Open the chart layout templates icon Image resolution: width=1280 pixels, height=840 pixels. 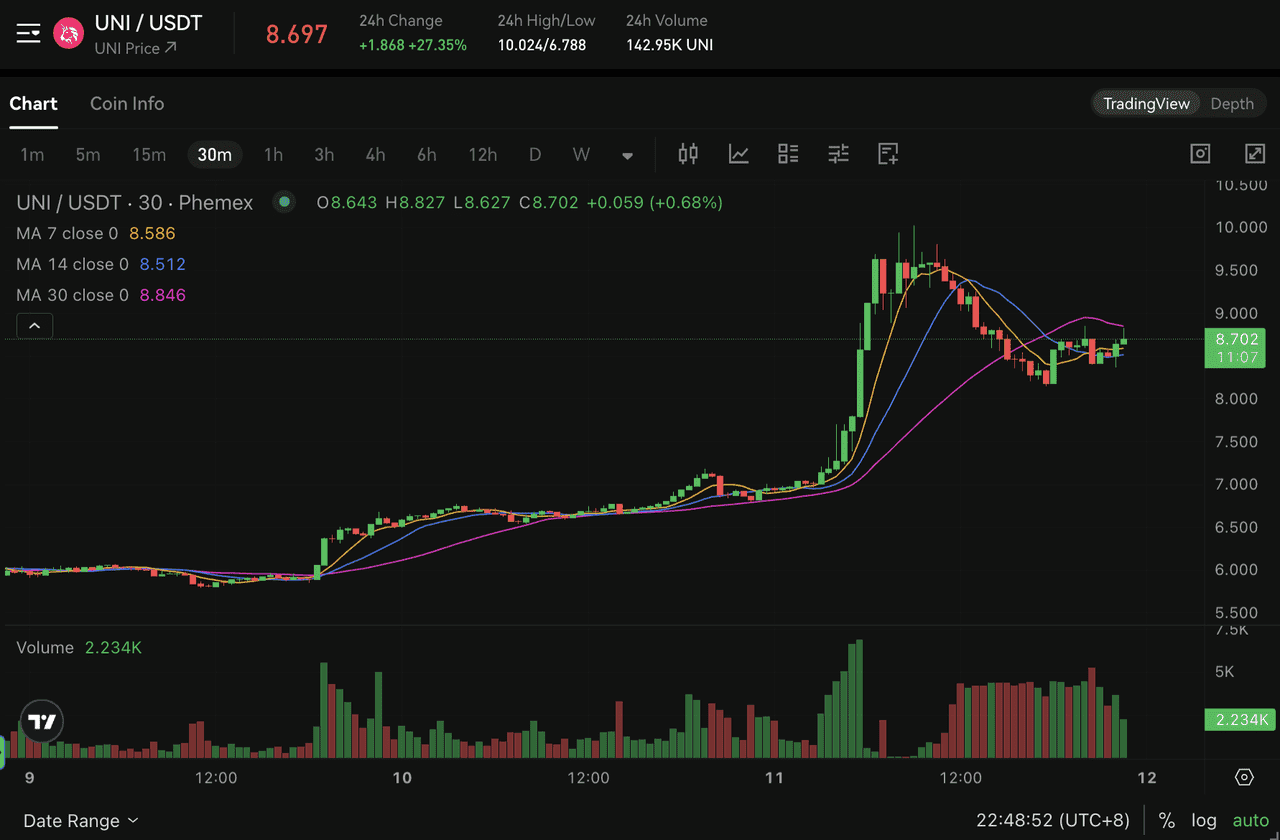787,154
